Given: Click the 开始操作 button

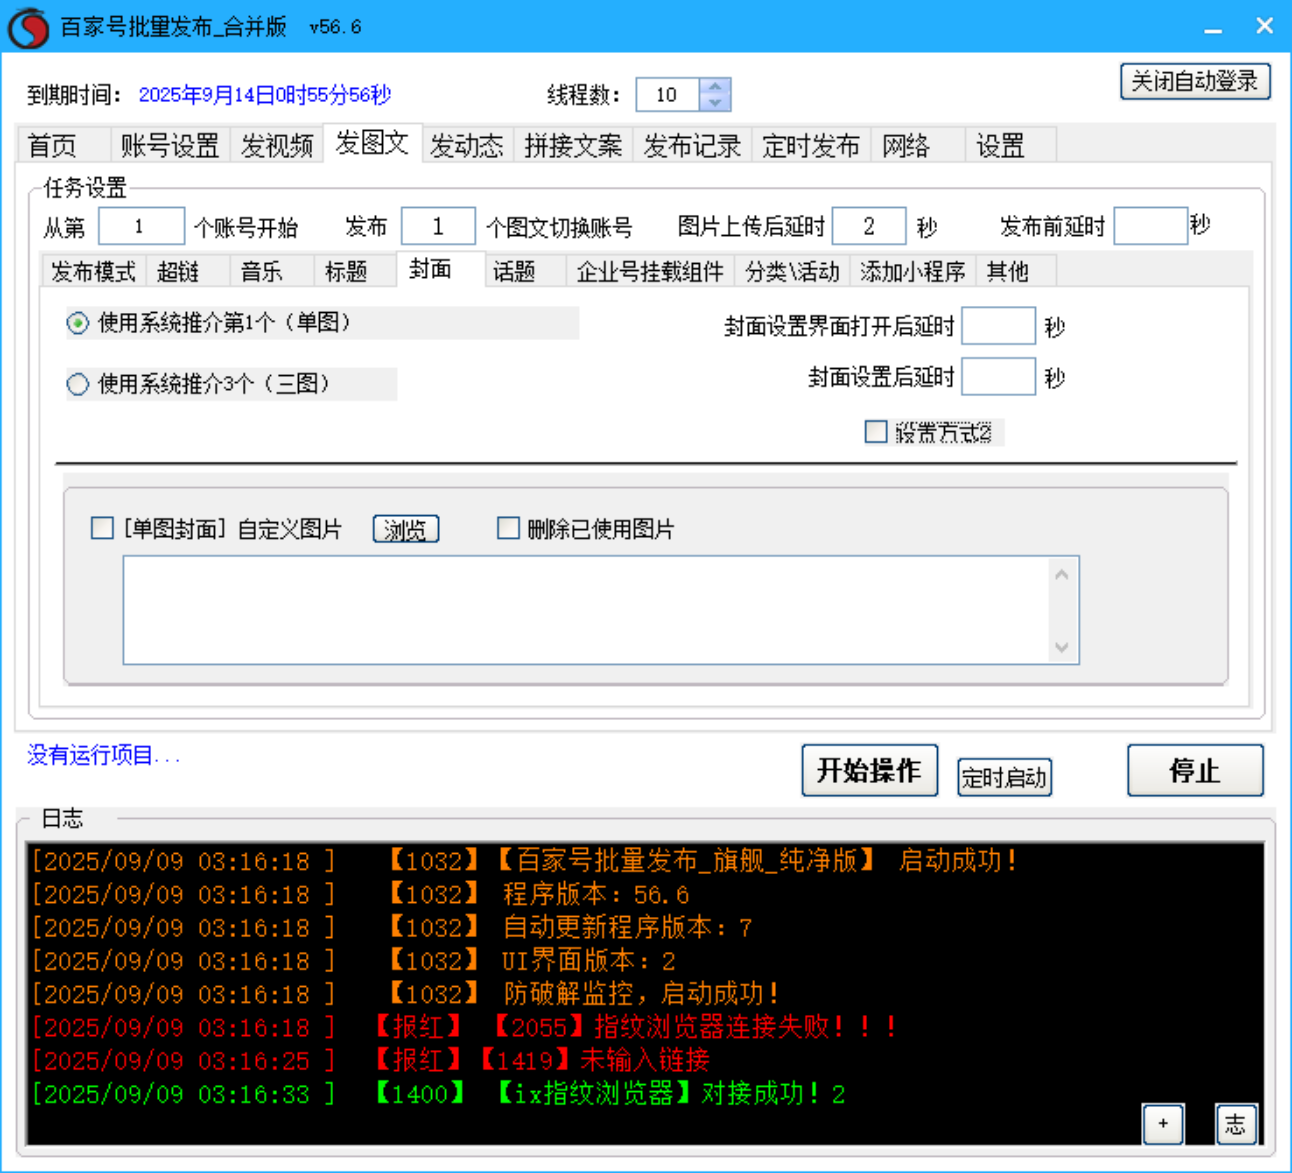Looking at the screenshot, I should (x=869, y=770).
